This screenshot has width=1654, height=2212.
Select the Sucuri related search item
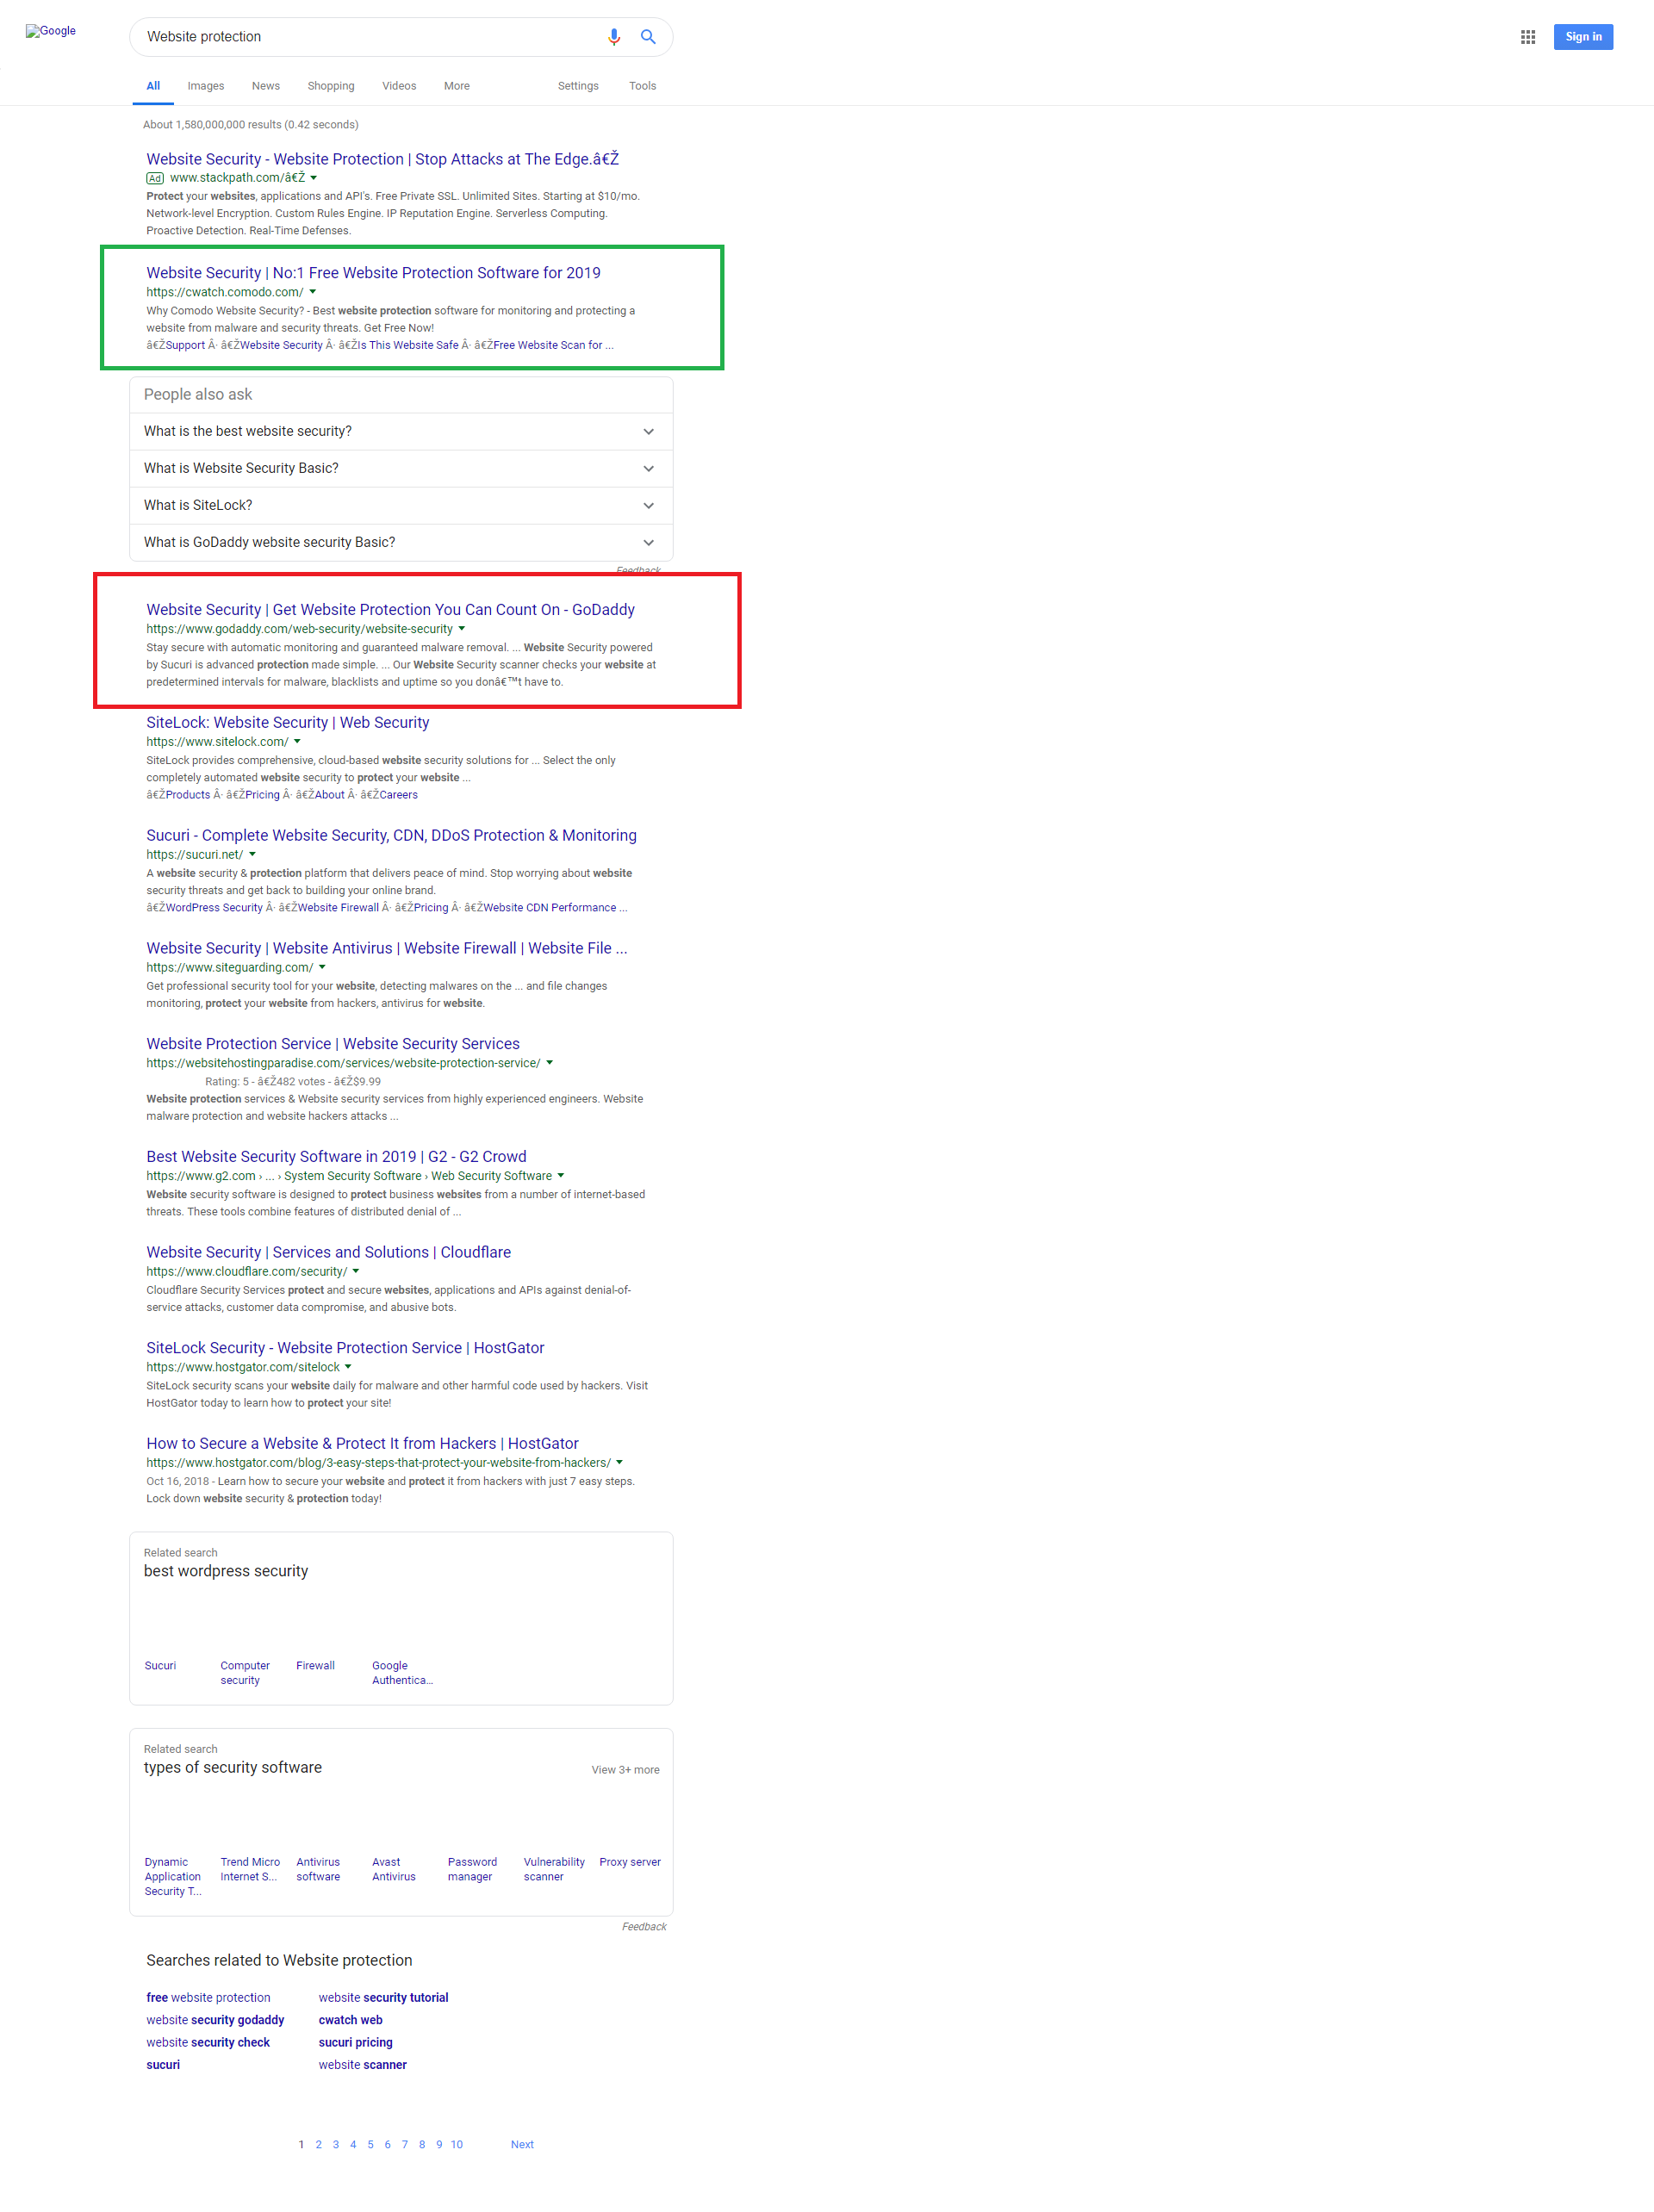pos(160,1666)
